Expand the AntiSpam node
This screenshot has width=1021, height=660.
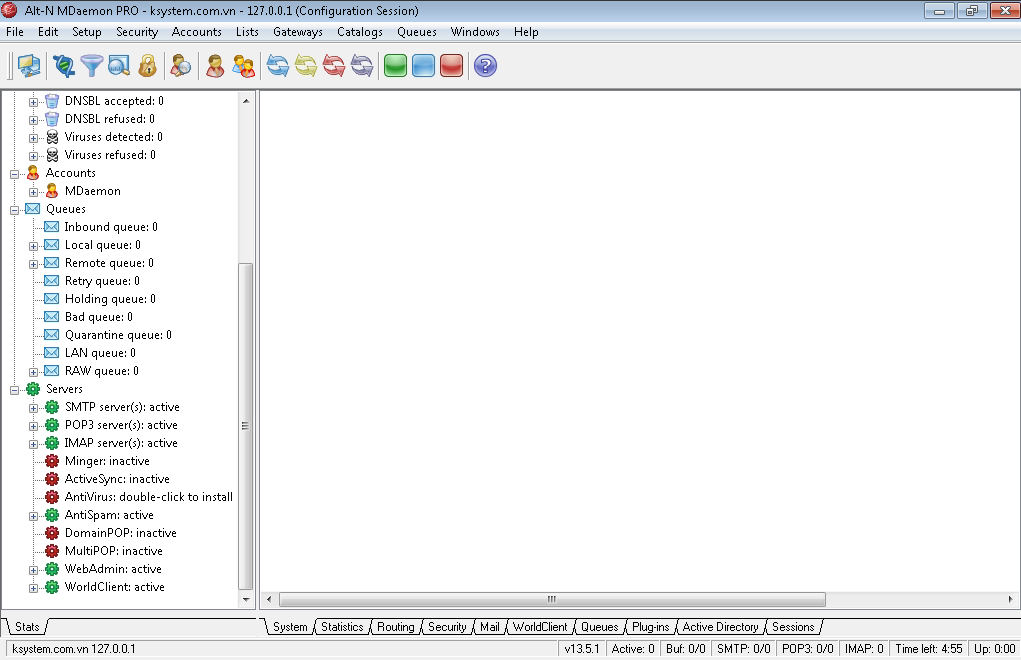coord(33,517)
